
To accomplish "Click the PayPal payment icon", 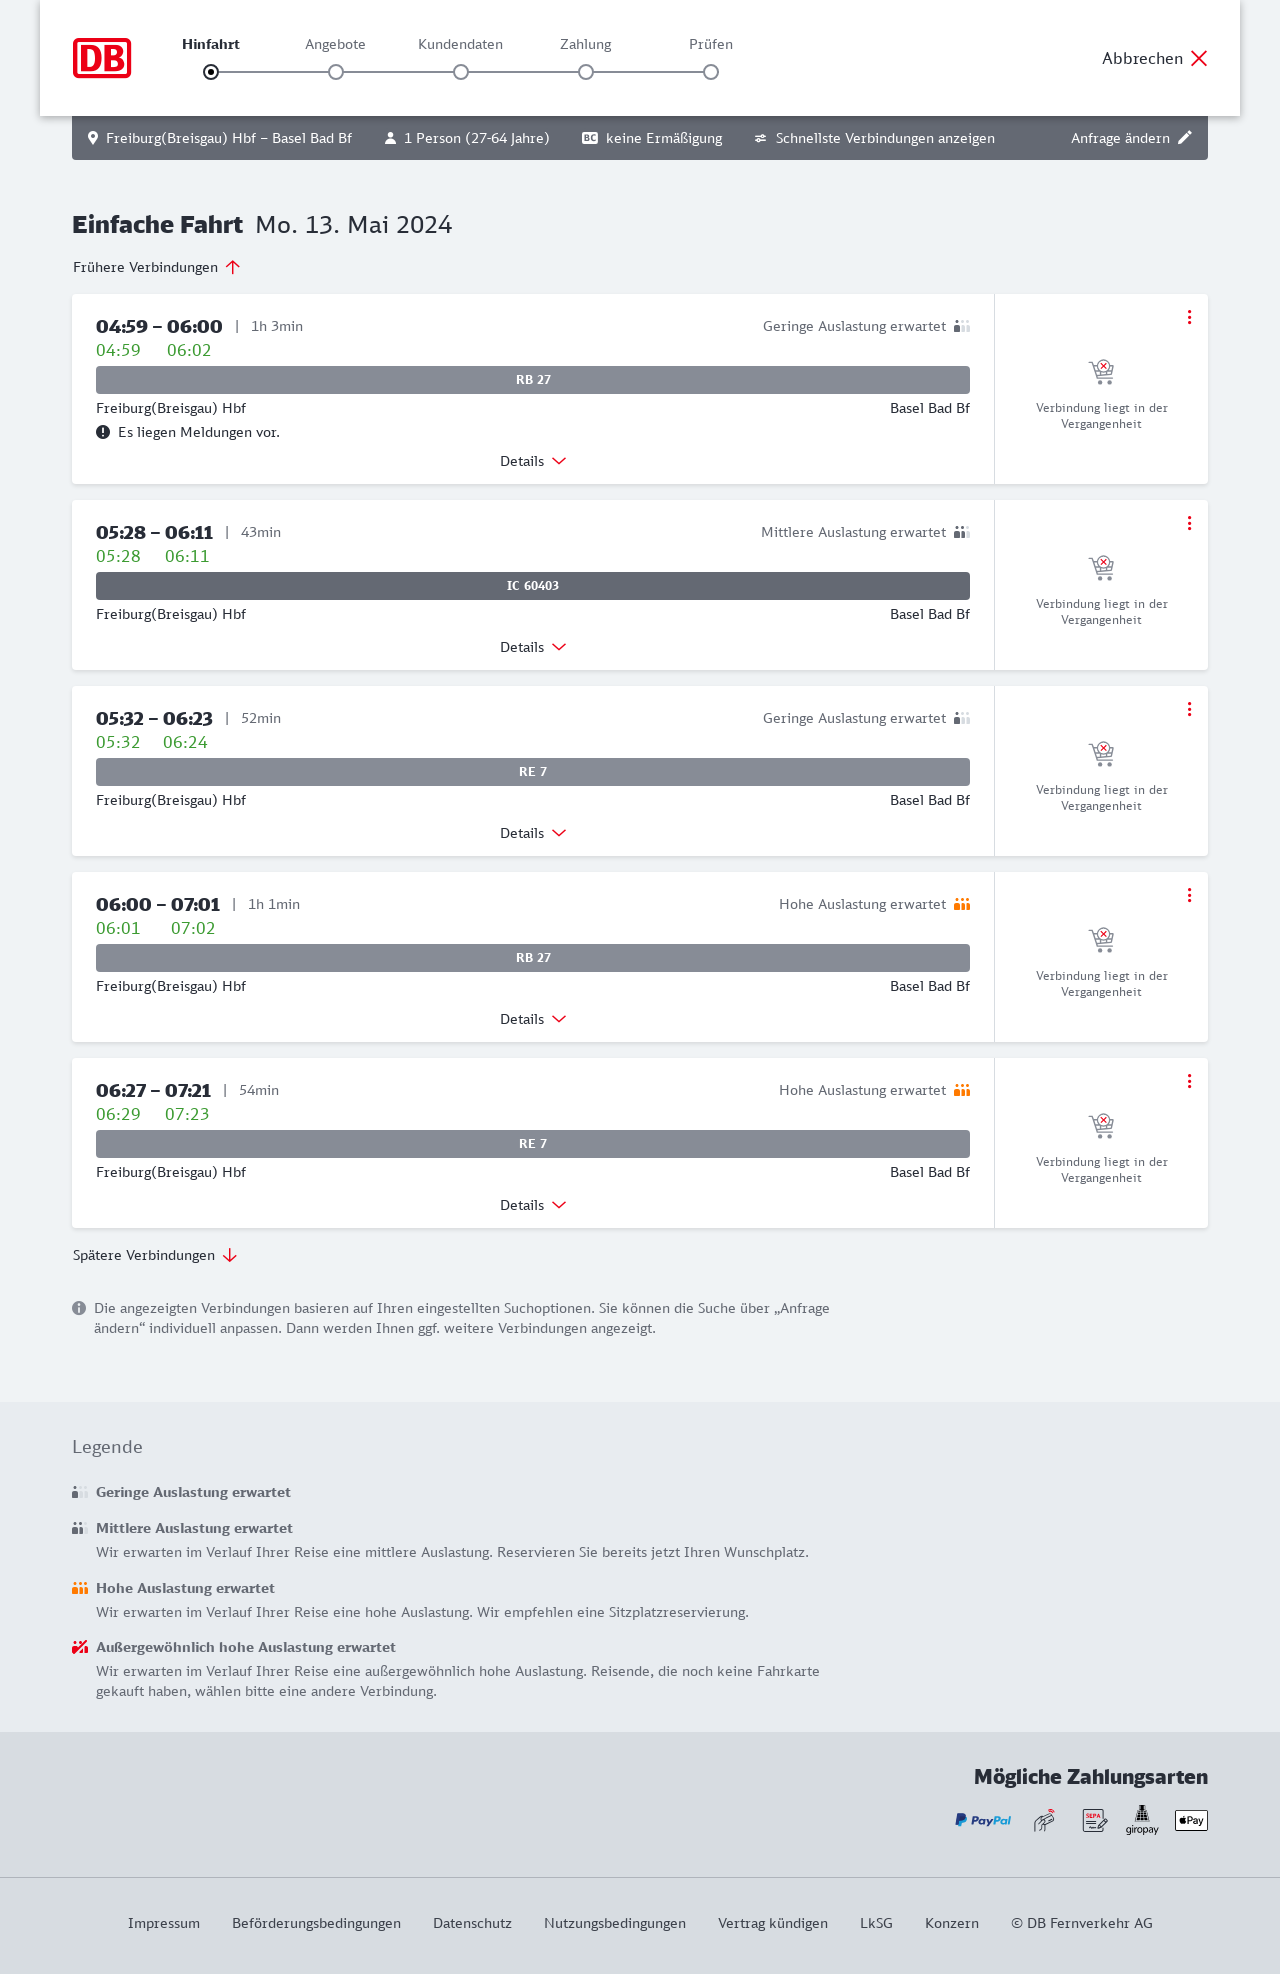I will pos(983,1820).
